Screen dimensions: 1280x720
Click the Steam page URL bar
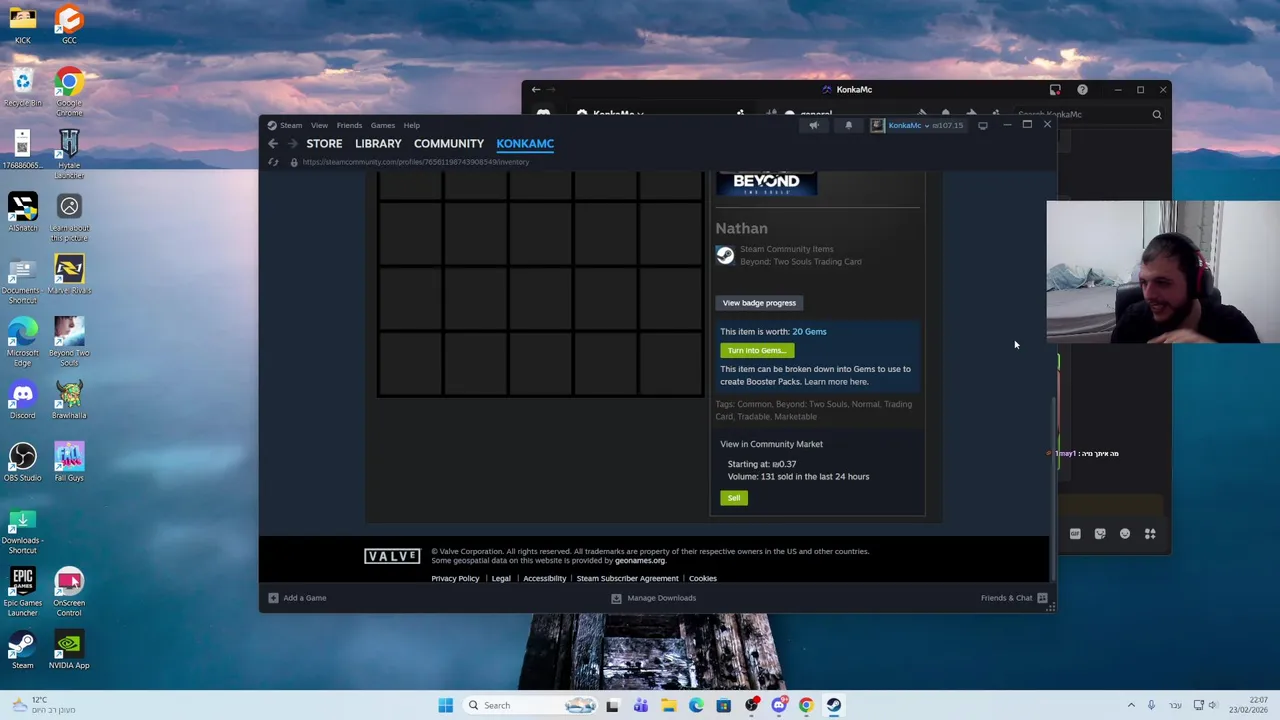pyautogui.click(x=415, y=162)
